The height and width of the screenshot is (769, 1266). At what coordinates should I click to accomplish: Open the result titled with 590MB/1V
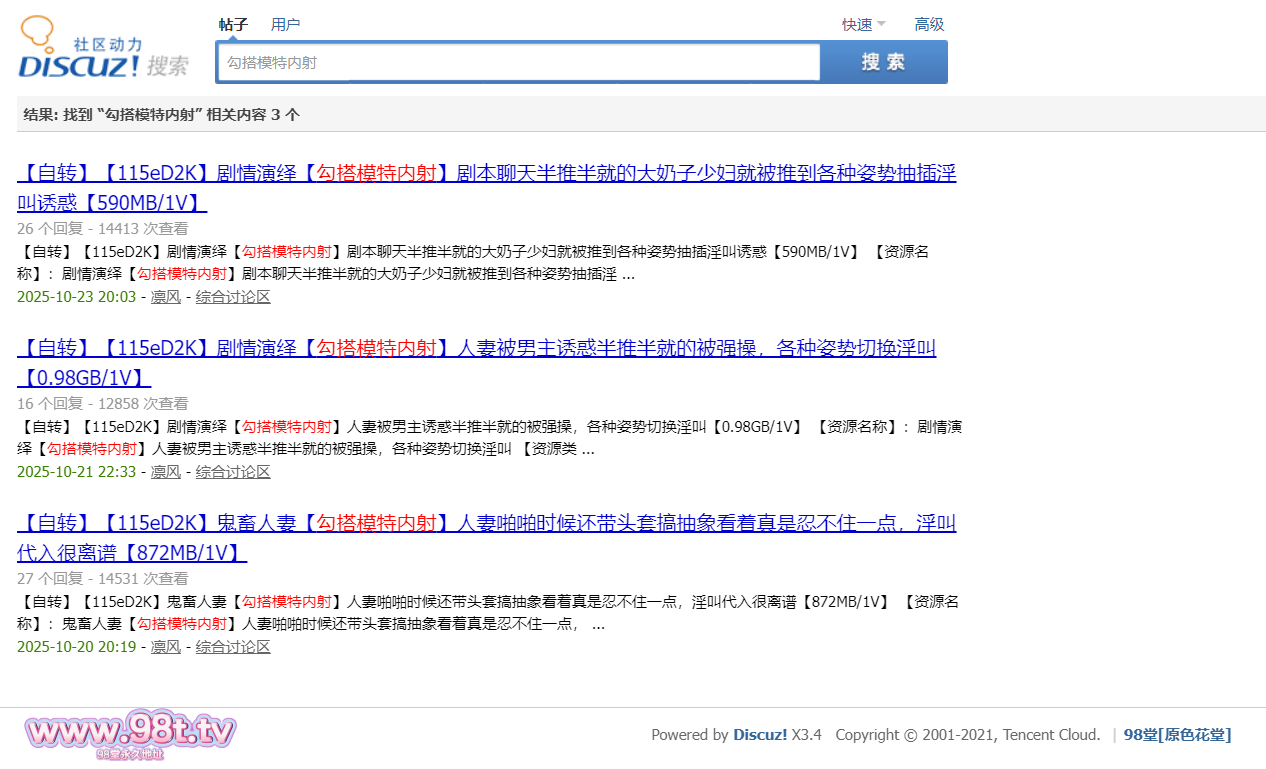(486, 174)
